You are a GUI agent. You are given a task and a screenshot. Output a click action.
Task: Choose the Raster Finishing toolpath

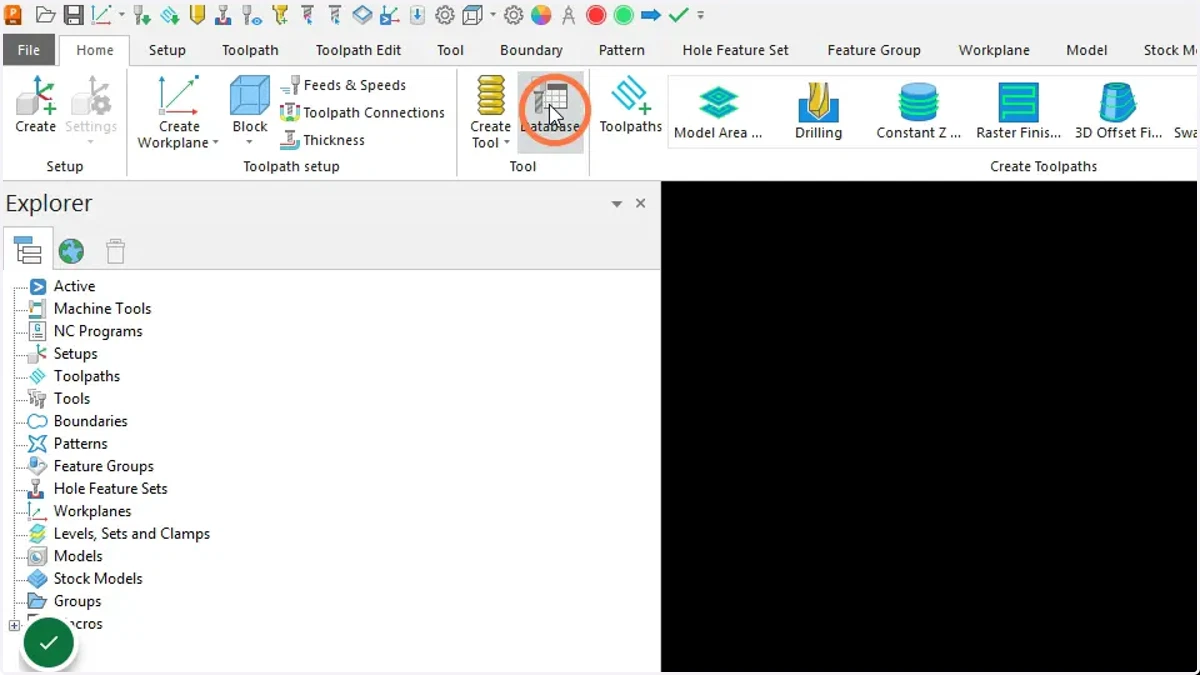[x=1018, y=111]
